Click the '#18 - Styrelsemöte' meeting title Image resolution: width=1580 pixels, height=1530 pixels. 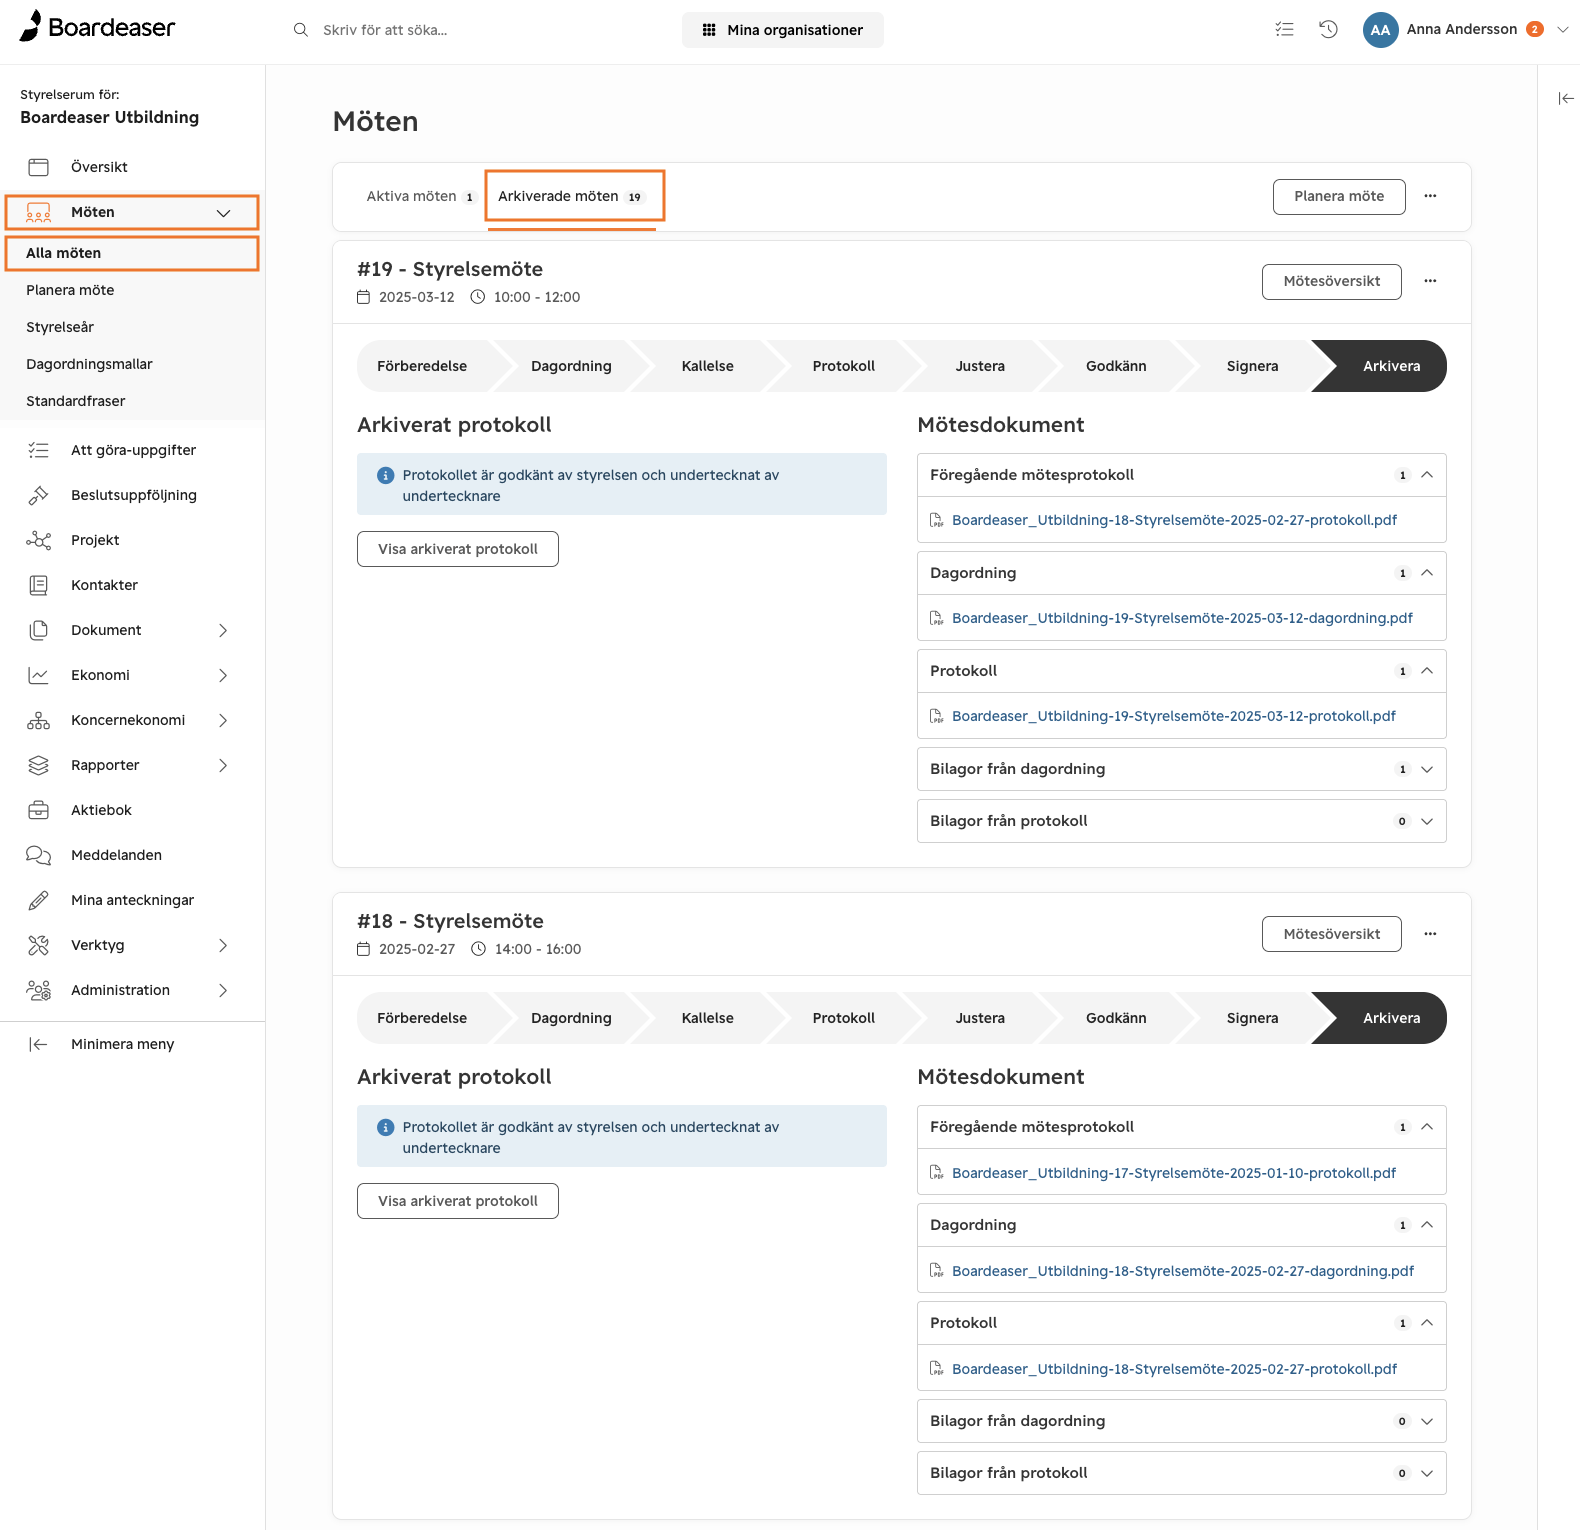point(450,921)
